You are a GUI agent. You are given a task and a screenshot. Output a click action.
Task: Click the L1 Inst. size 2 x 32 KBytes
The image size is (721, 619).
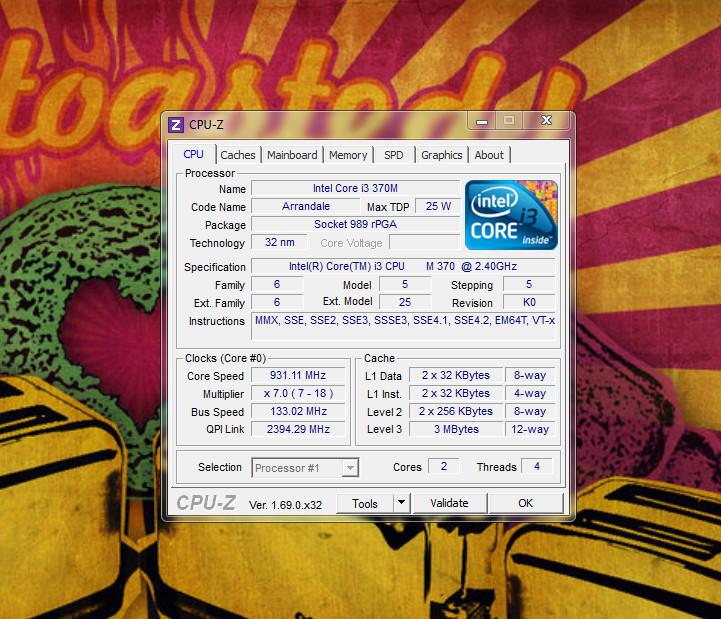pyautogui.click(x=456, y=393)
